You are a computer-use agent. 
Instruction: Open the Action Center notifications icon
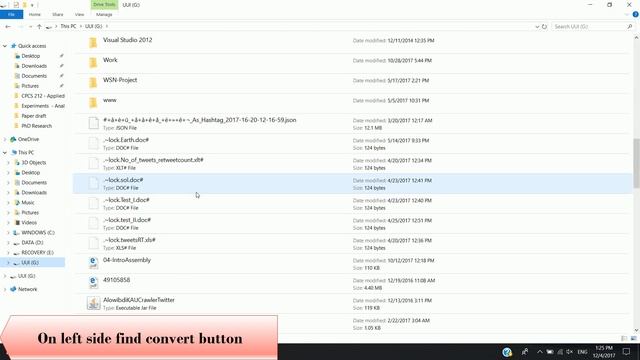[627, 352]
